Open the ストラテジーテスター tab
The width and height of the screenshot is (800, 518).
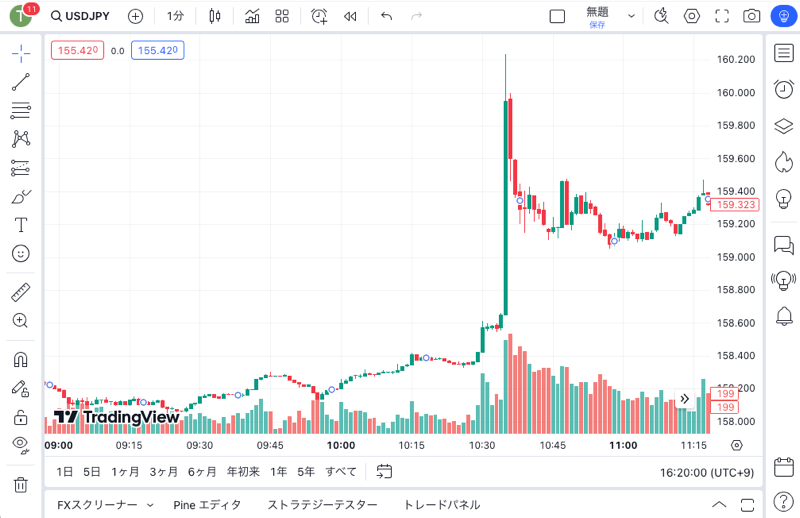pyautogui.click(x=322, y=505)
